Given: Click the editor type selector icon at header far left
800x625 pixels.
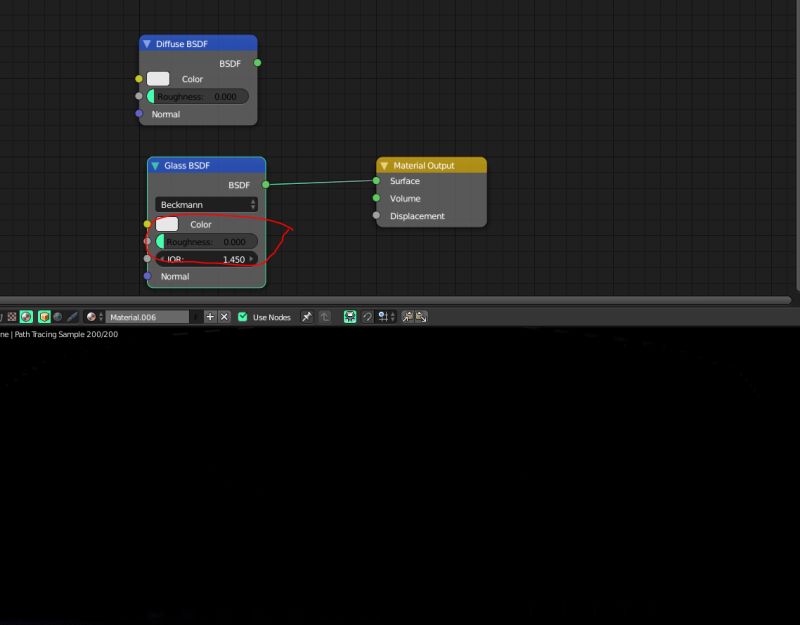Looking at the screenshot, I should (x=4, y=317).
